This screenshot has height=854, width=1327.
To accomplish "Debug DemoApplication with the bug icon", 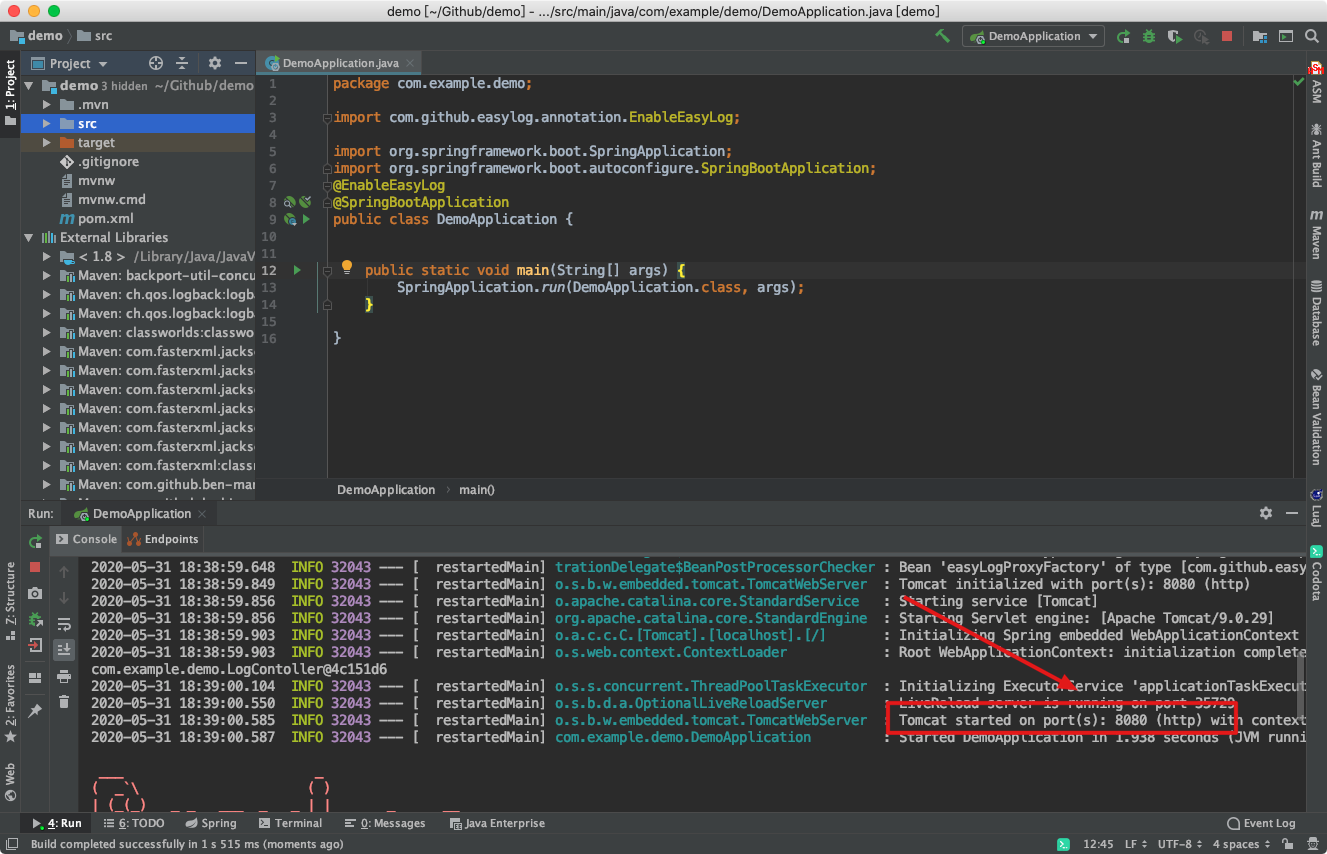I will point(1149,36).
